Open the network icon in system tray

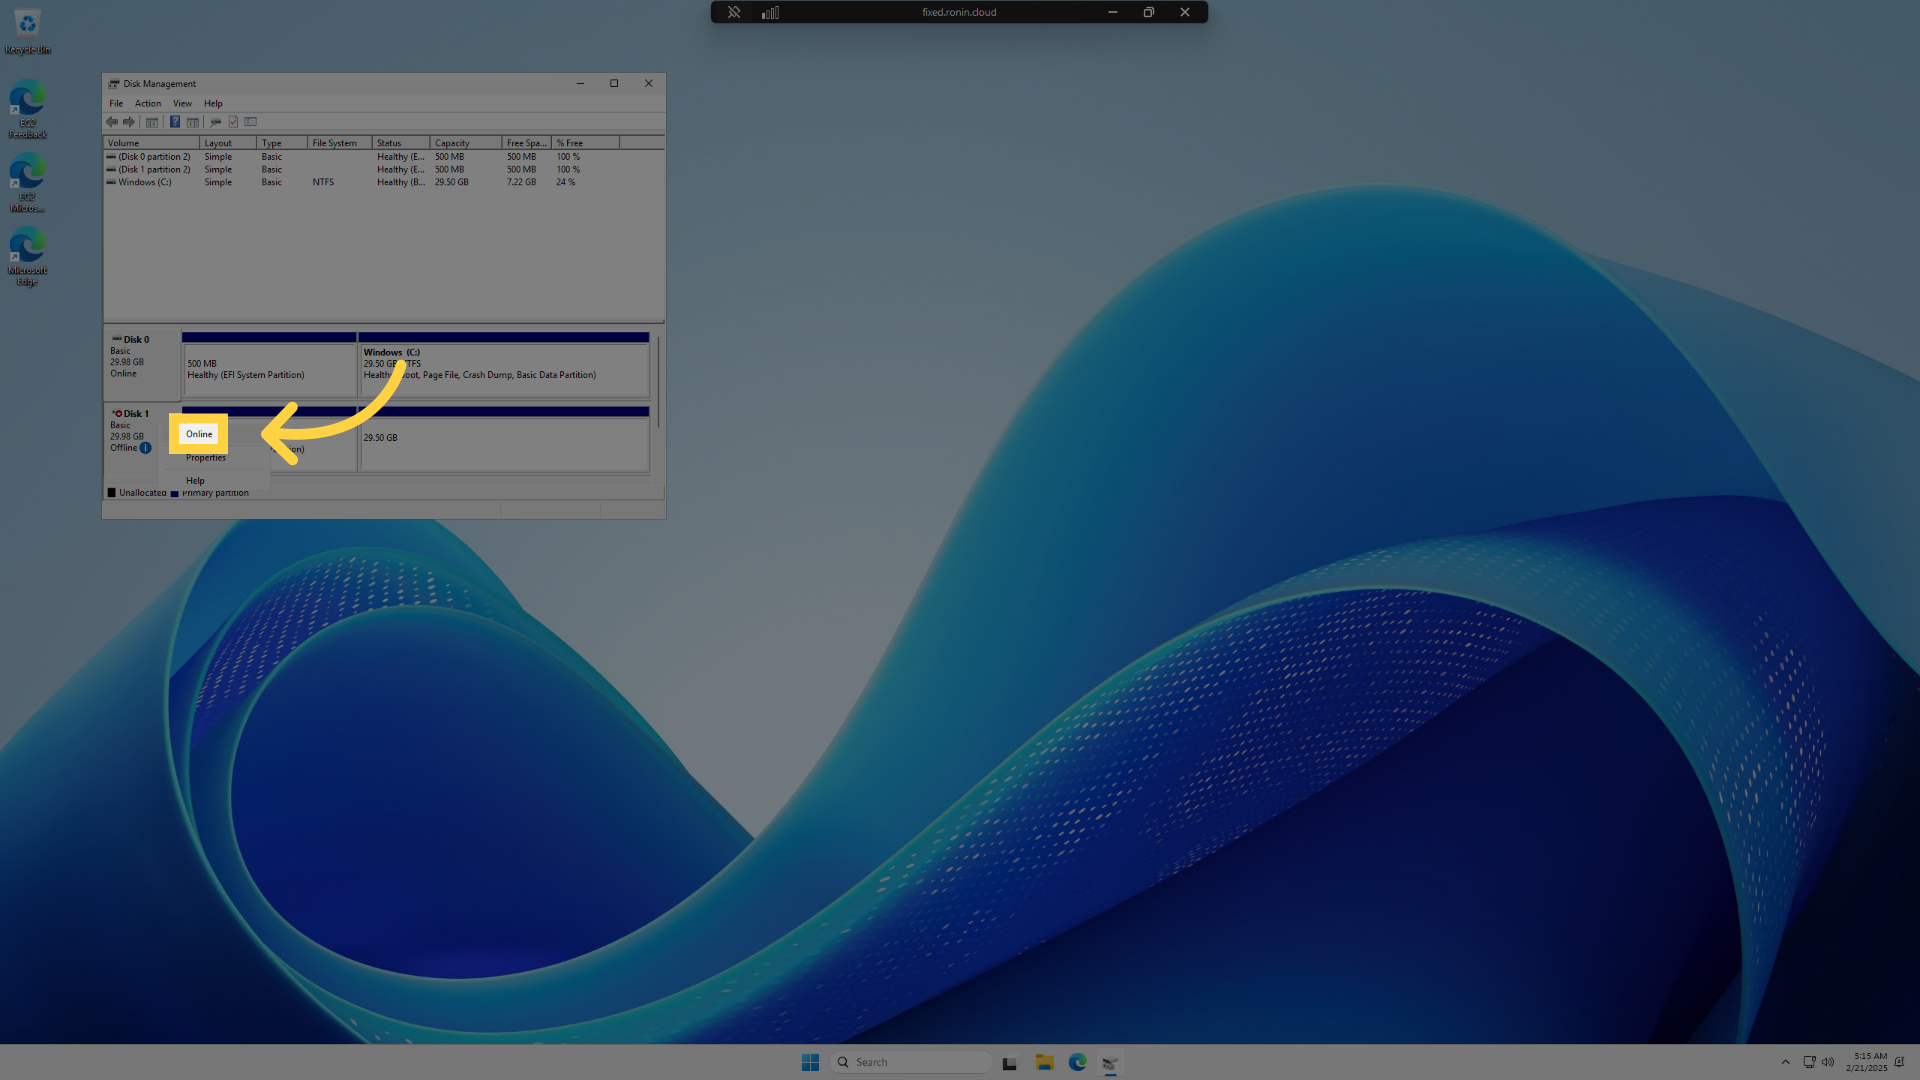(1809, 1062)
